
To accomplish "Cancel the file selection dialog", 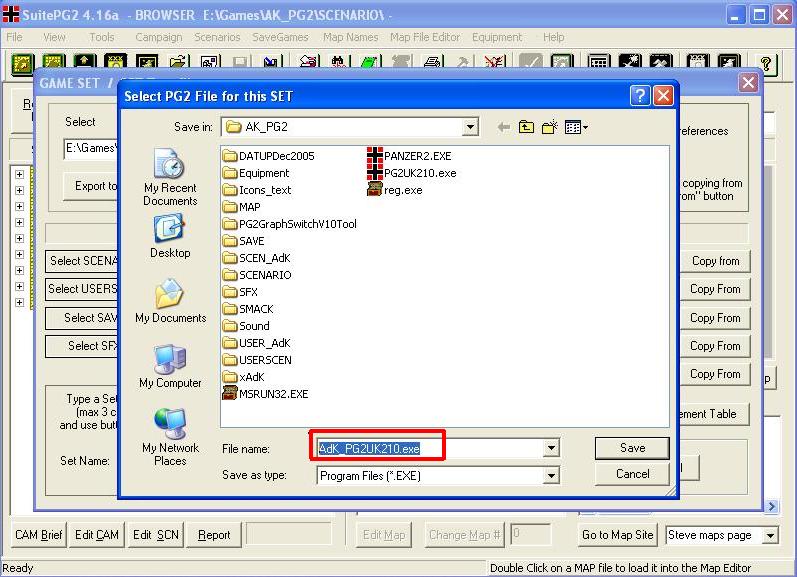I will click(x=632, y=474).
